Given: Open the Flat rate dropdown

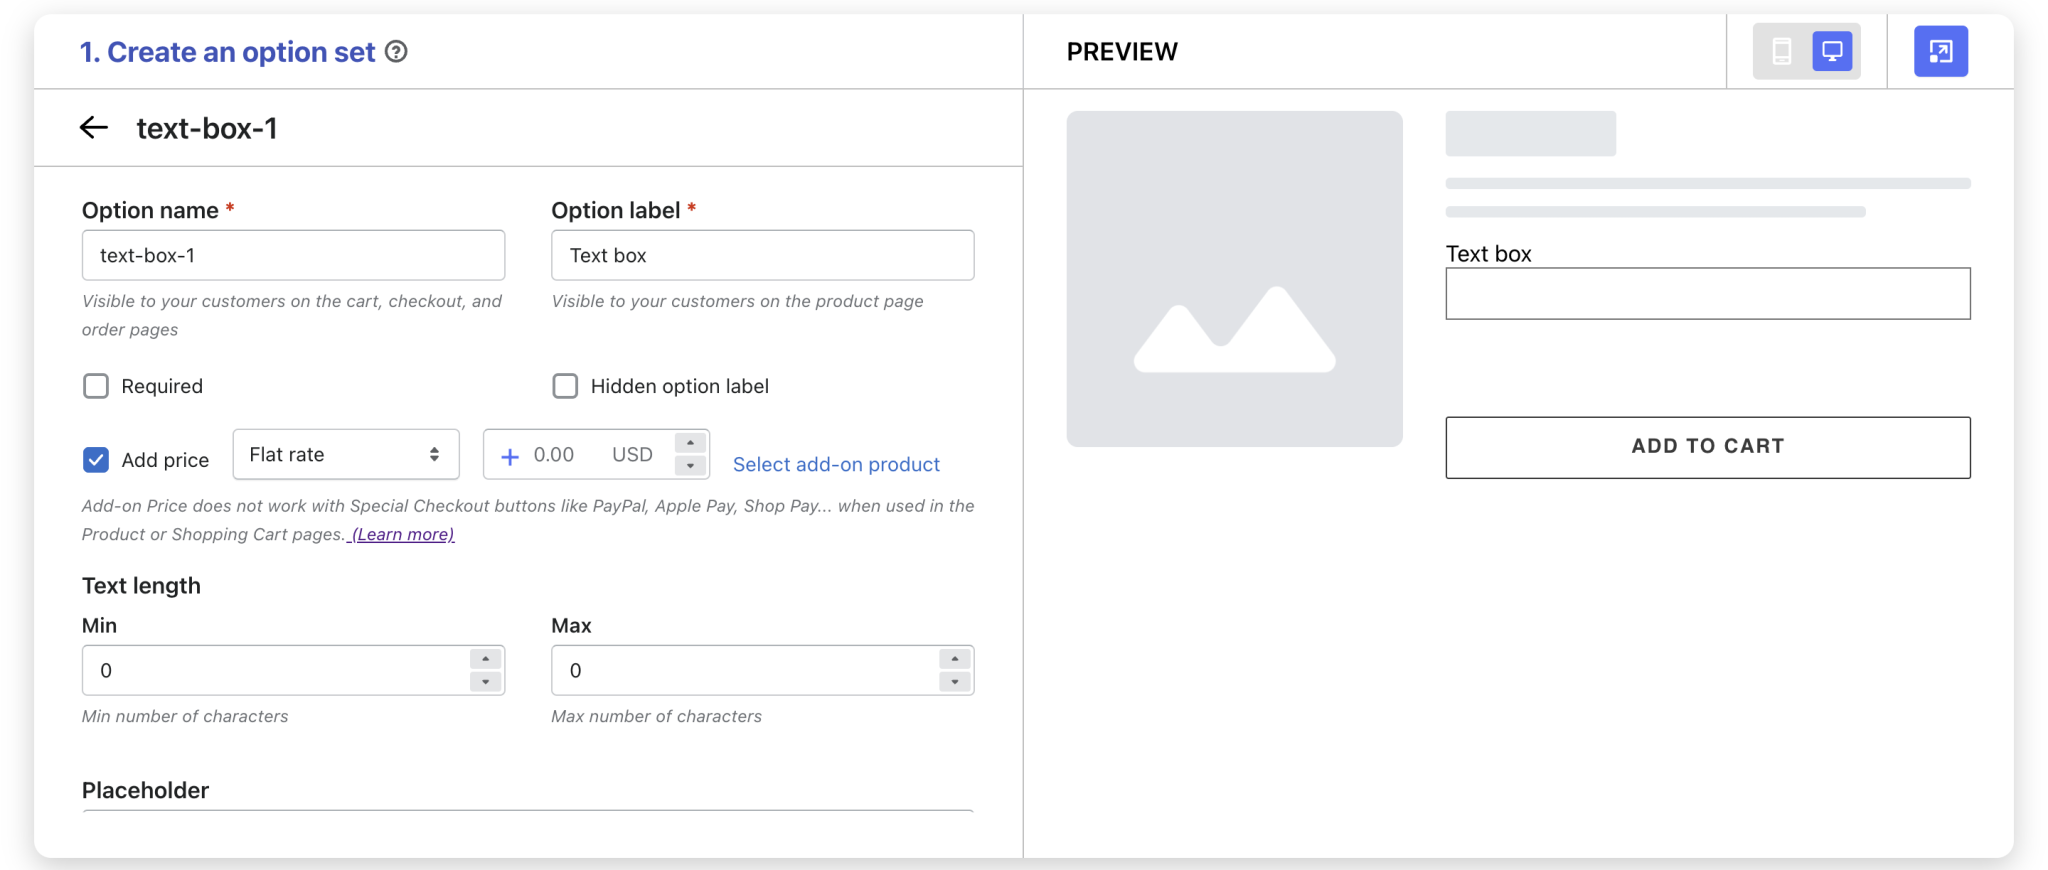Looking at the screenshot, I should click(345, 455).
